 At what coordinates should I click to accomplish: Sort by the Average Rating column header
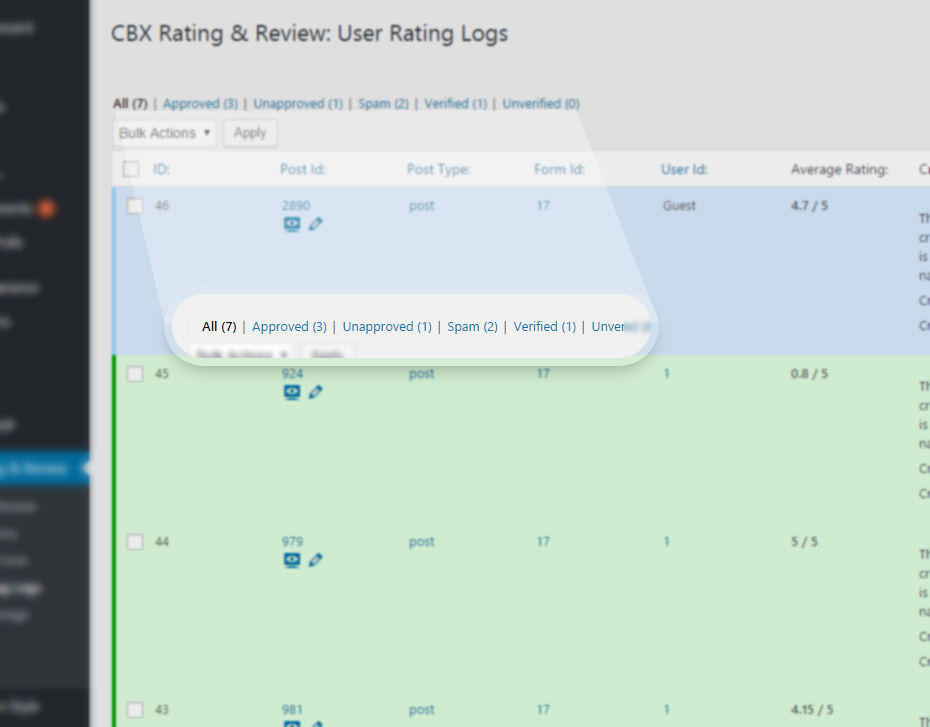[839, 170]
